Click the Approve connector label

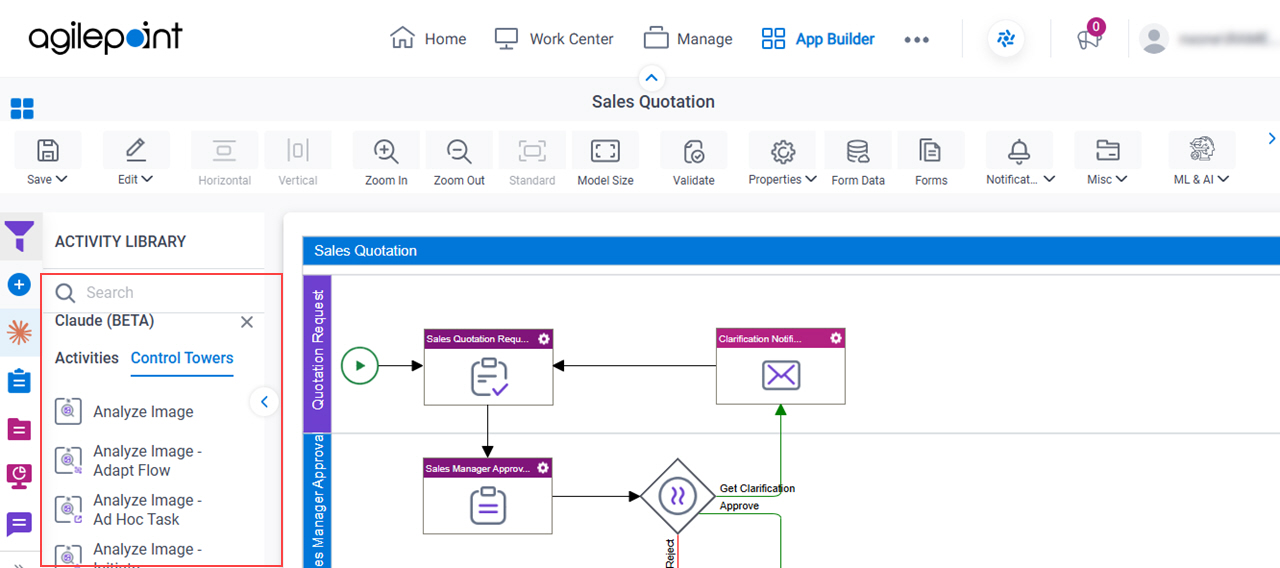pyautogui.click(x=739, y=506)
